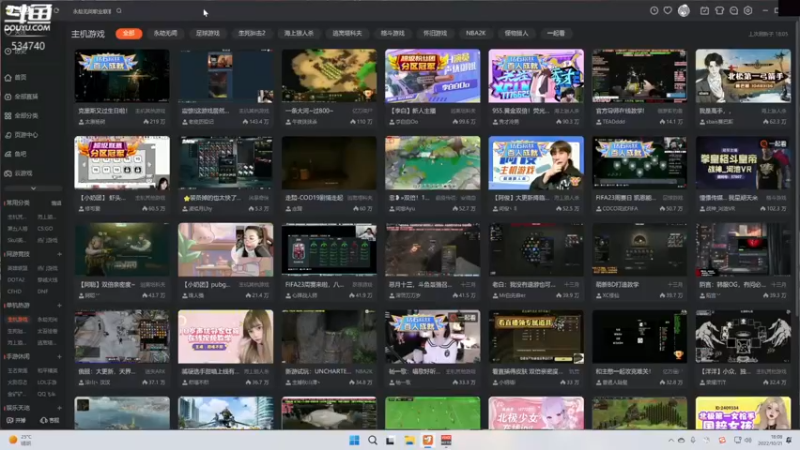
Task: Open the daily check-in calendar icon
Action: [705, 11]
